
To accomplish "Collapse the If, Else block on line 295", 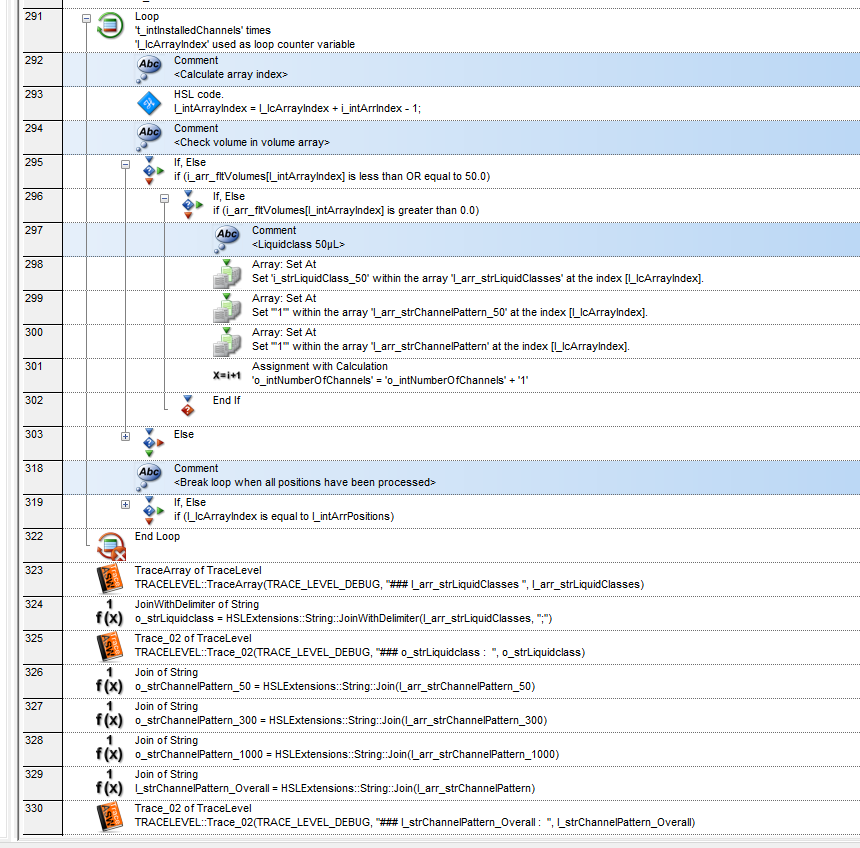I will pyautogui.click(x=125, y=163).
